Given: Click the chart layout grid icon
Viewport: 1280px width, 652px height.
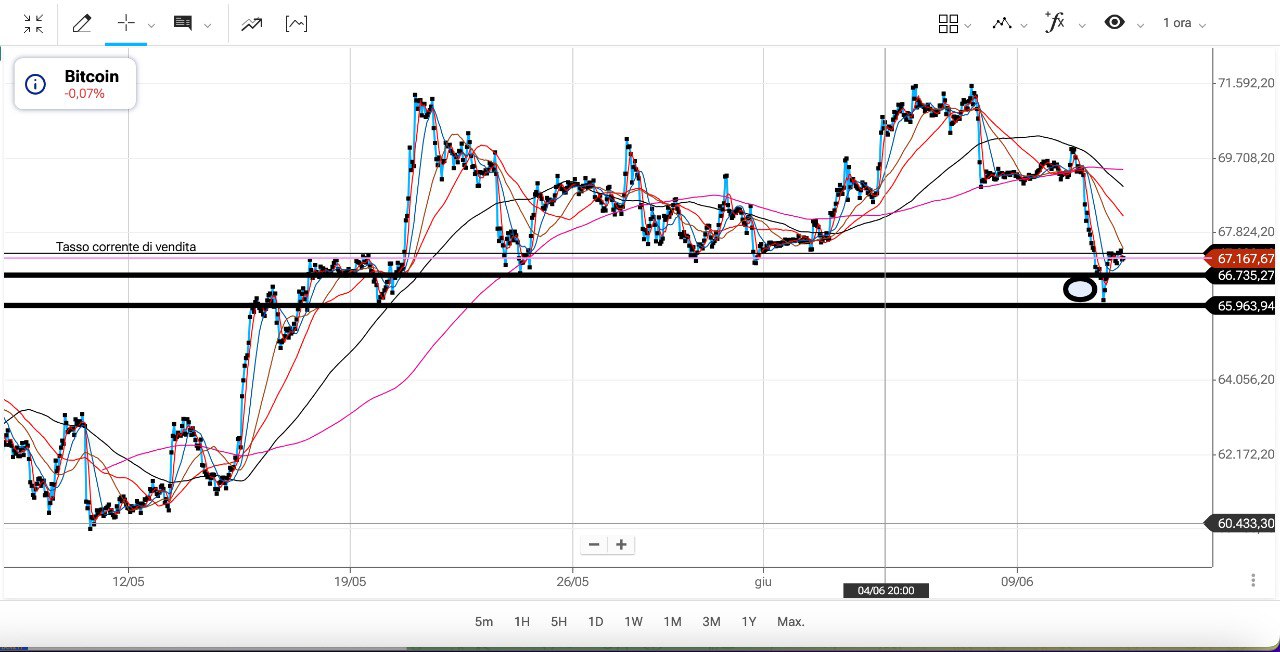Looking at the screenshot, I should tap(948, 24).
